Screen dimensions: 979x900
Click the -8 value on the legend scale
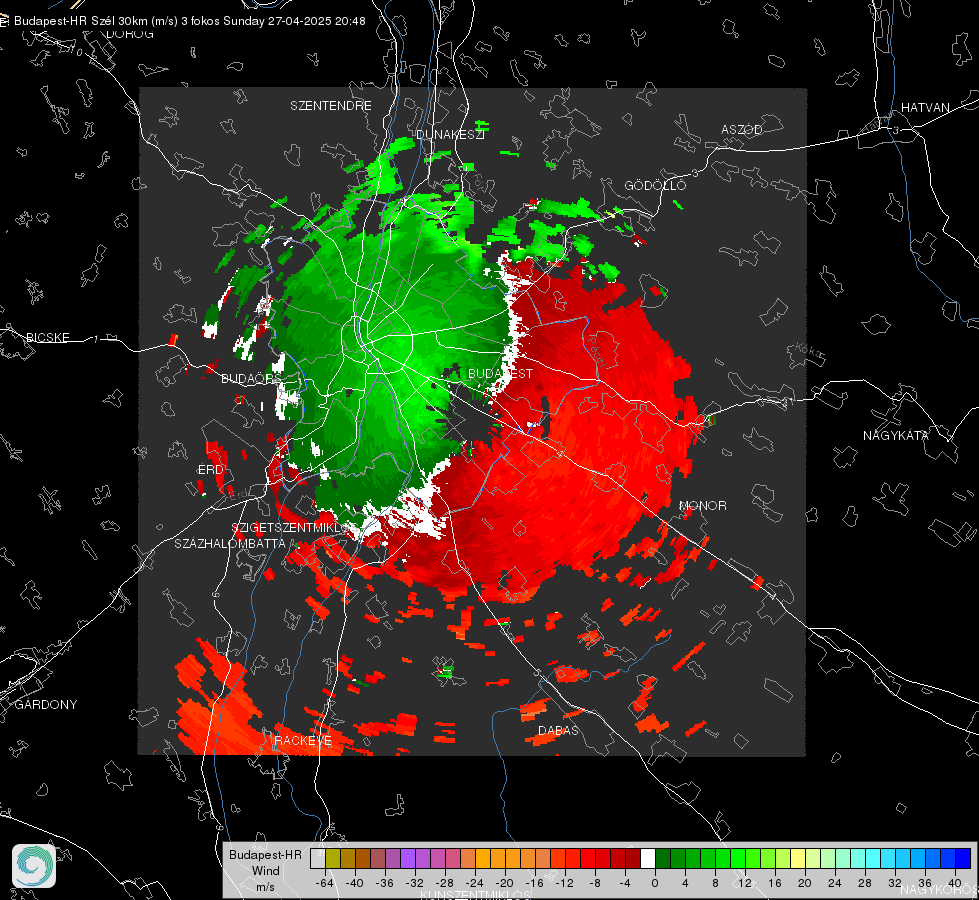coord(595,883)
